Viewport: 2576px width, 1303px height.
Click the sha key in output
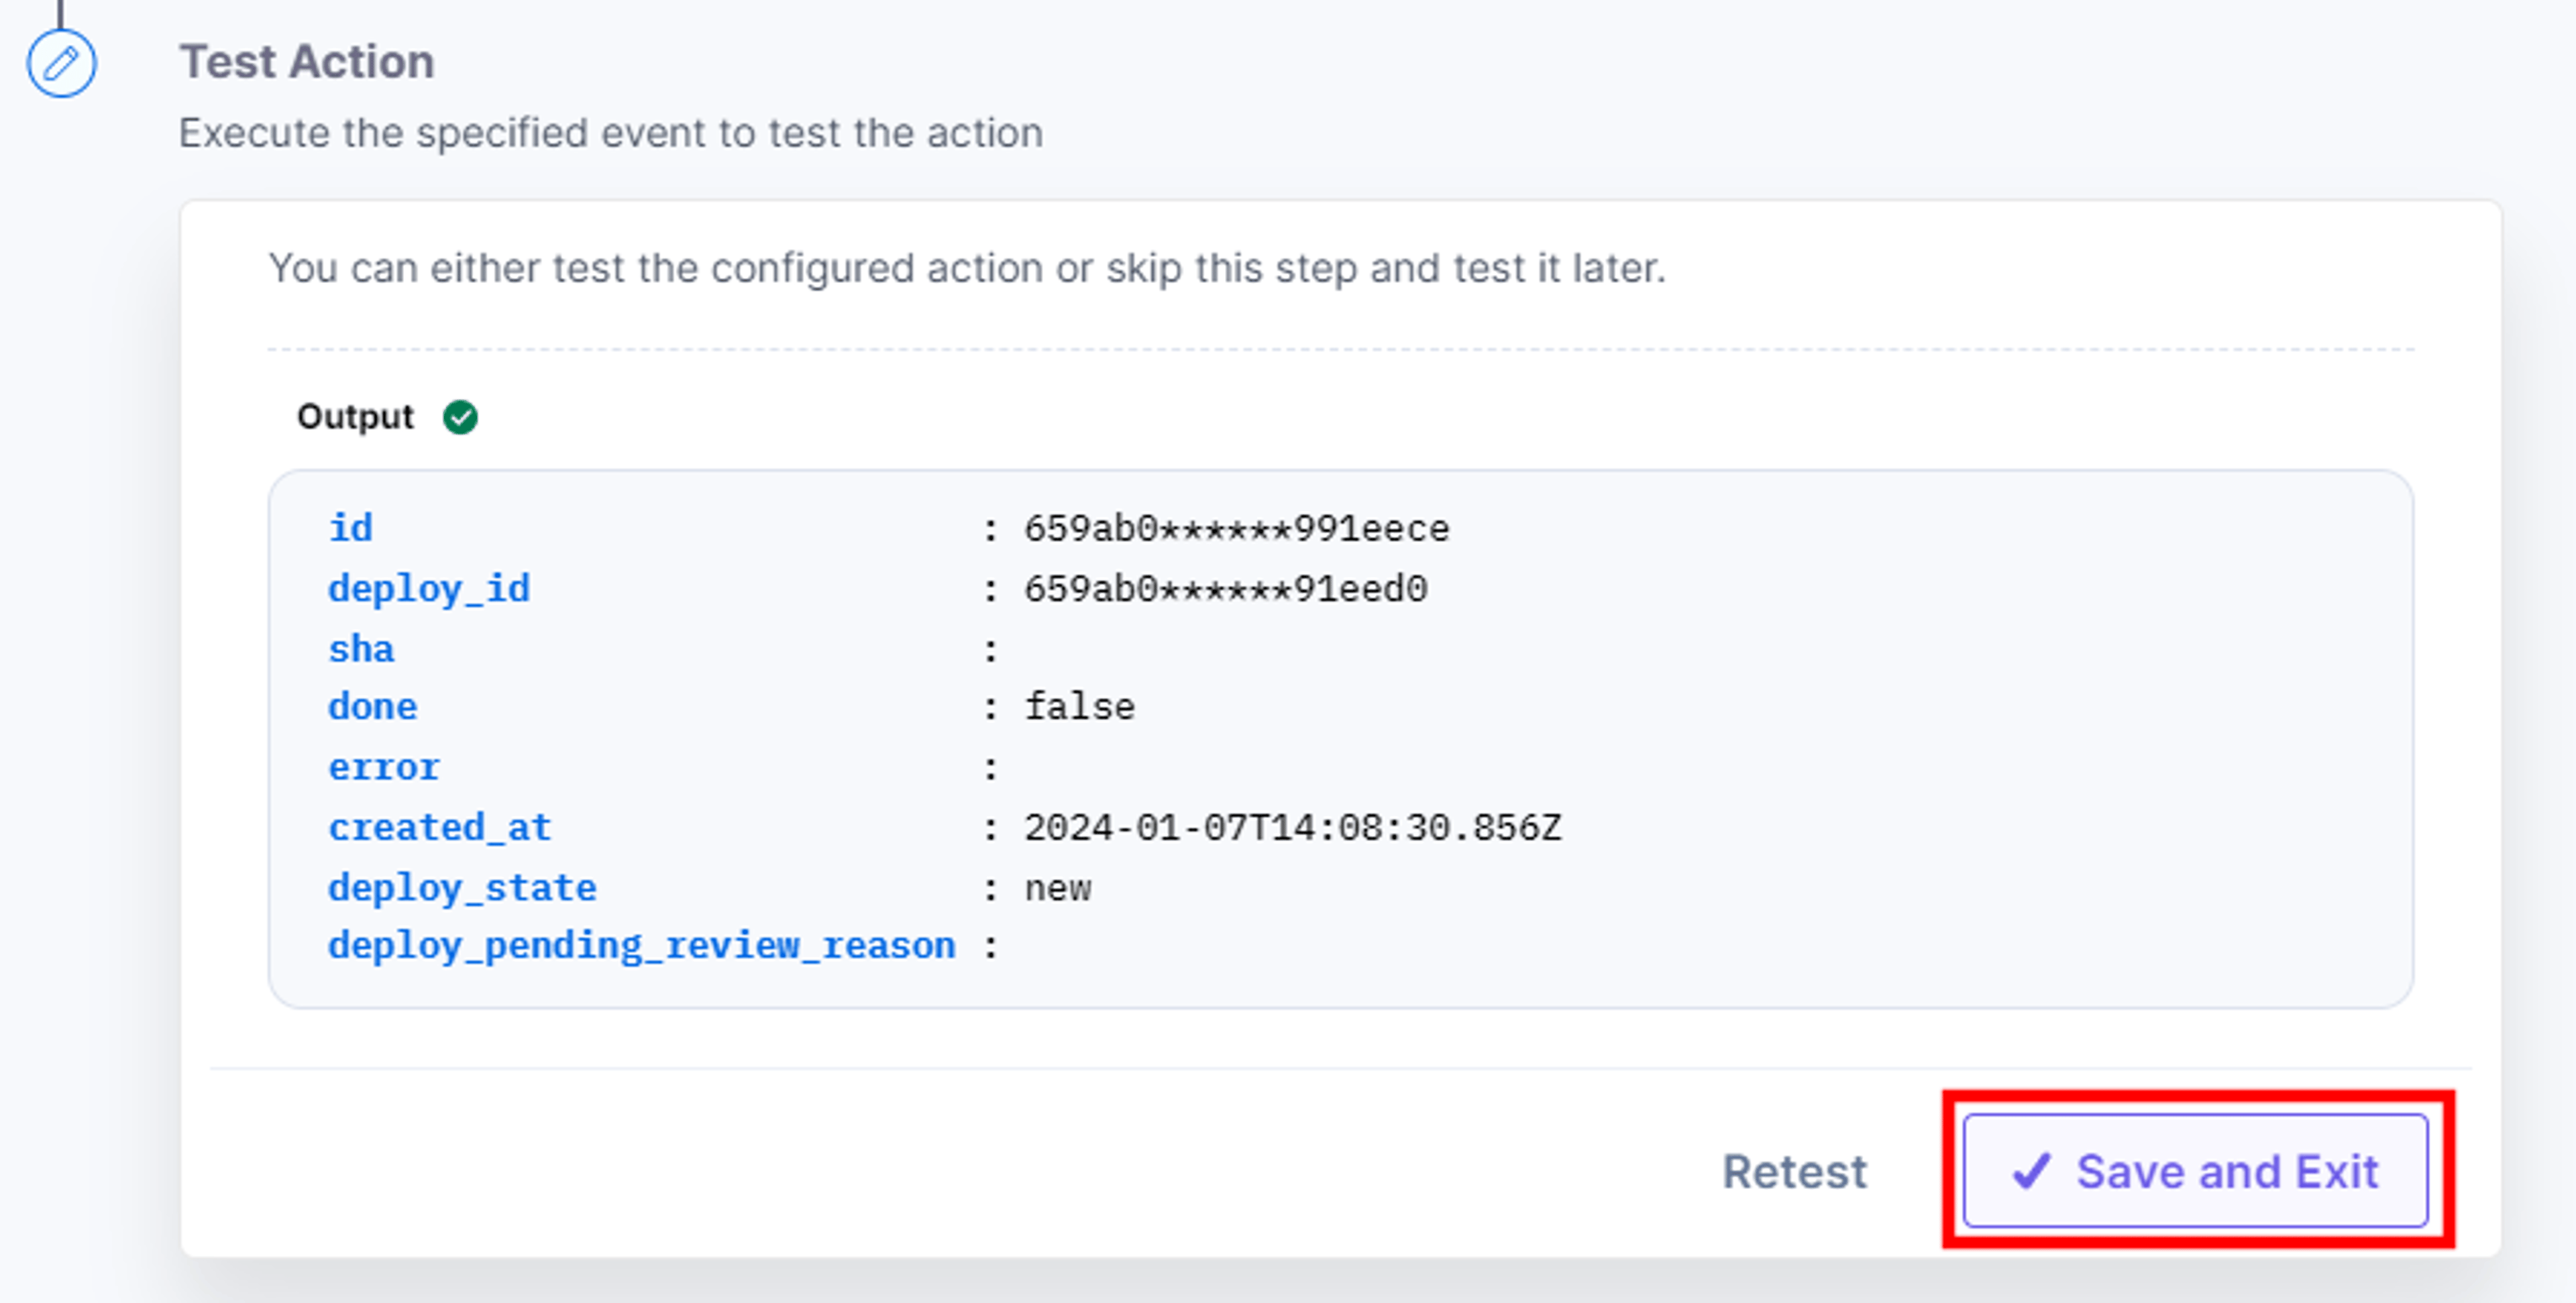point(361,649)
